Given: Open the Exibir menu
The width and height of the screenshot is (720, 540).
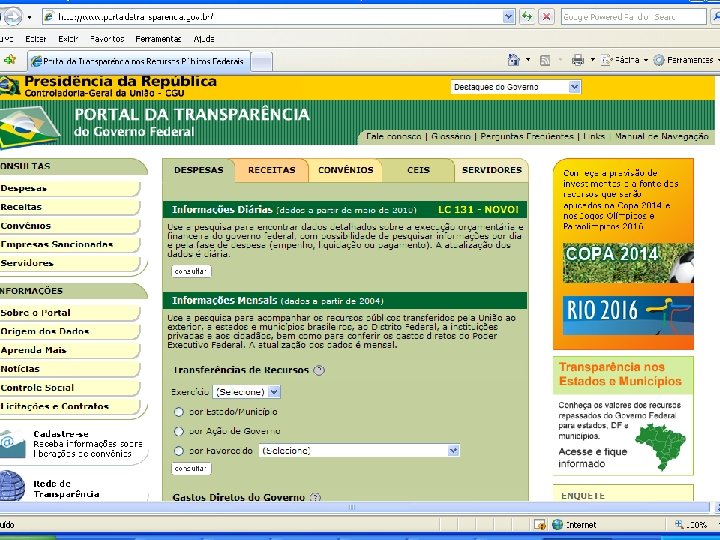Looking at the screenshot, I should pyautogui.click(x=68, y=39).
